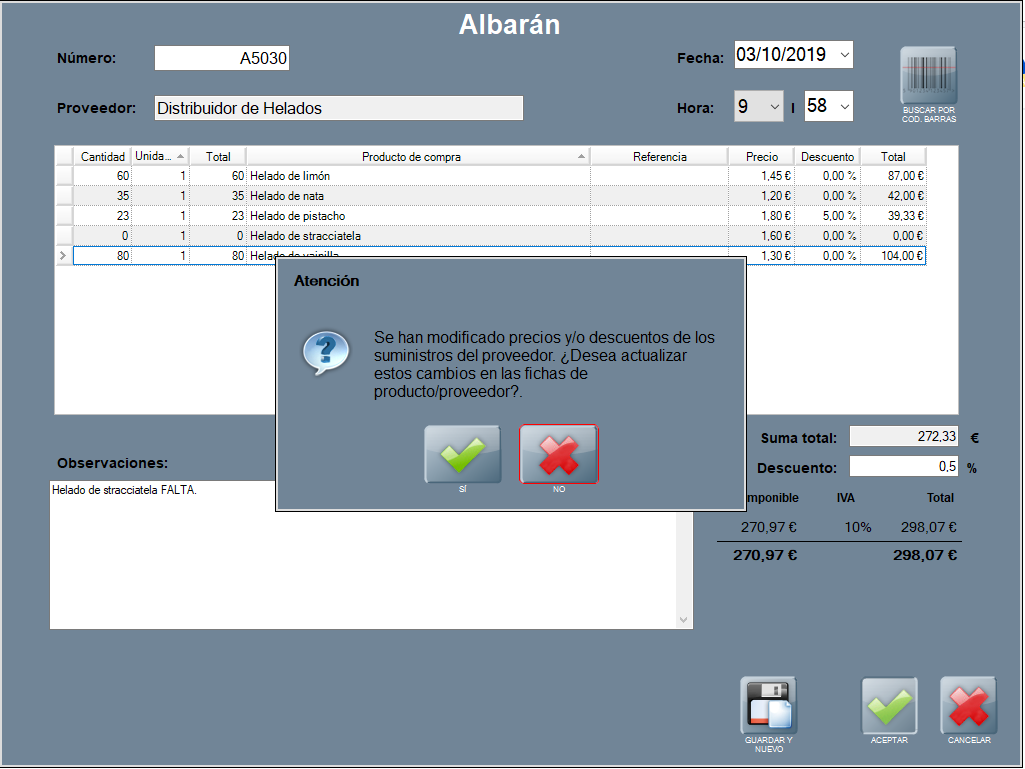The height and width of the screenshot is (769, 1025).
Task: Click the Proveedor field Distribuidor de Helados
Action: pyautogui.click(x=338, y=108)
